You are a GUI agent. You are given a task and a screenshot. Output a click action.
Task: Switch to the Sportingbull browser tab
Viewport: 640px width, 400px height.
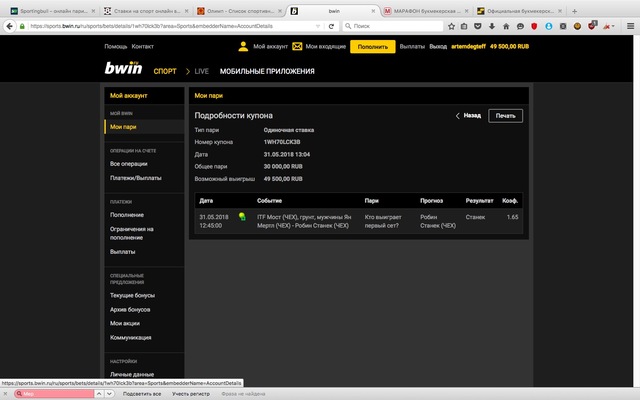(52, 11)
